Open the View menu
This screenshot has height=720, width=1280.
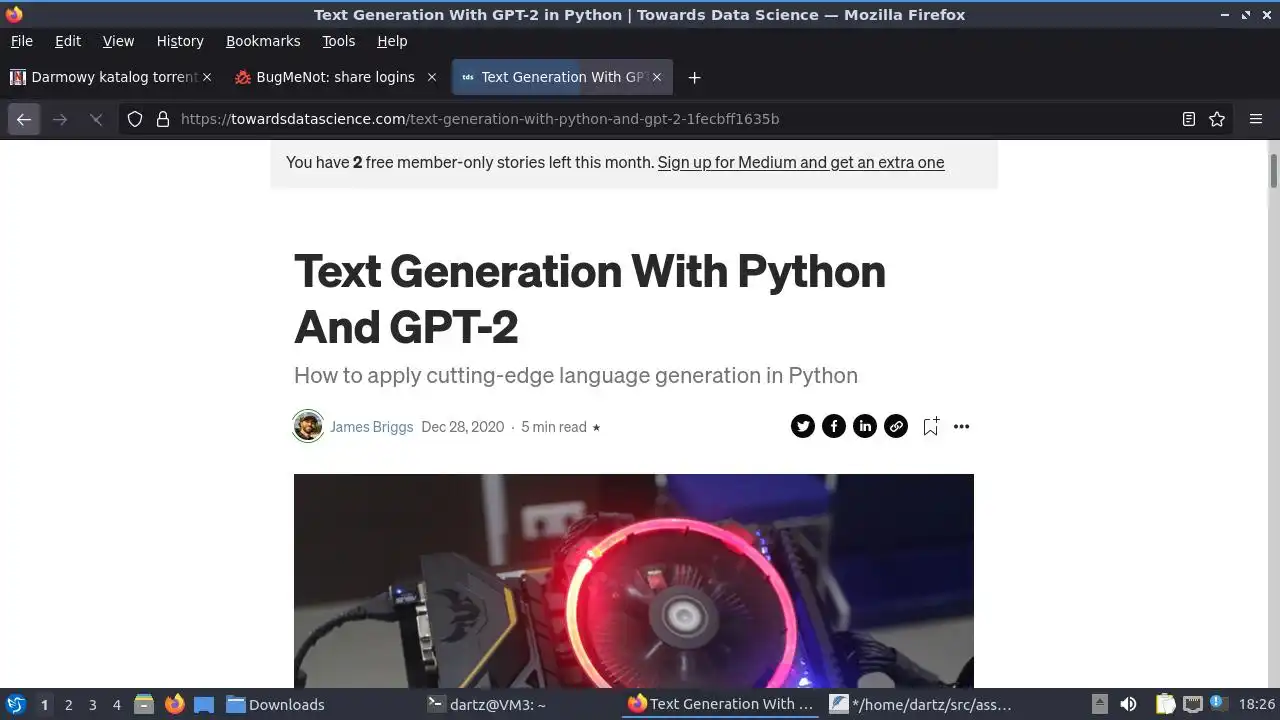pyautogui.click(x=118, y=41)
